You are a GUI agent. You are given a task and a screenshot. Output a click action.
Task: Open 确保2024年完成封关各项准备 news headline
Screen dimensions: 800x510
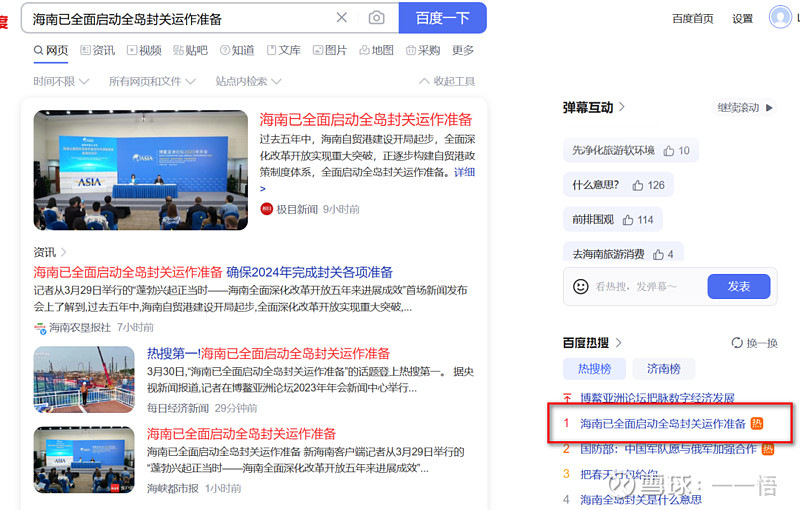[310, 272]
